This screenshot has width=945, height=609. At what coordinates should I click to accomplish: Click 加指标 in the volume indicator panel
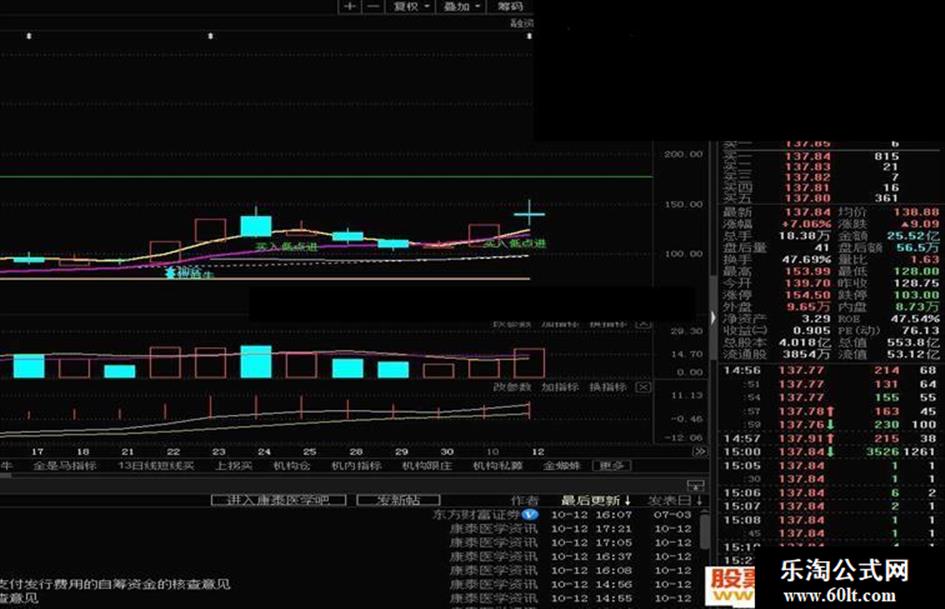click(559, 324)
